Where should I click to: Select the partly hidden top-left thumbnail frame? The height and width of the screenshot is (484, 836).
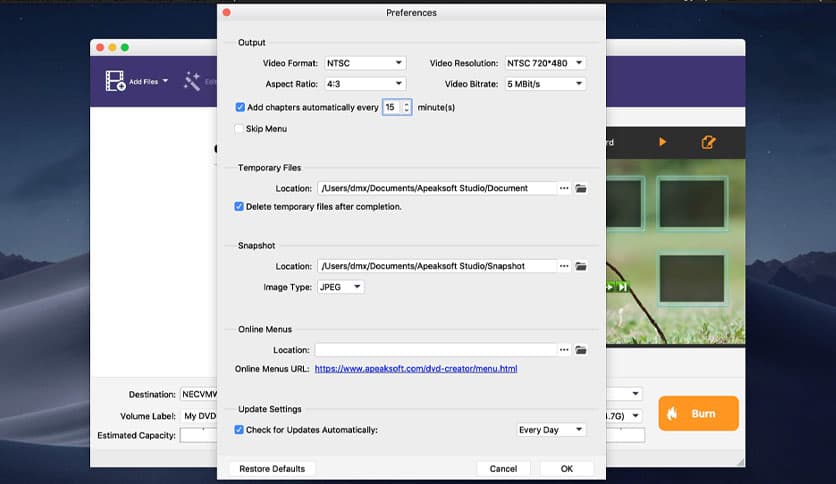[x=625, y=203]
